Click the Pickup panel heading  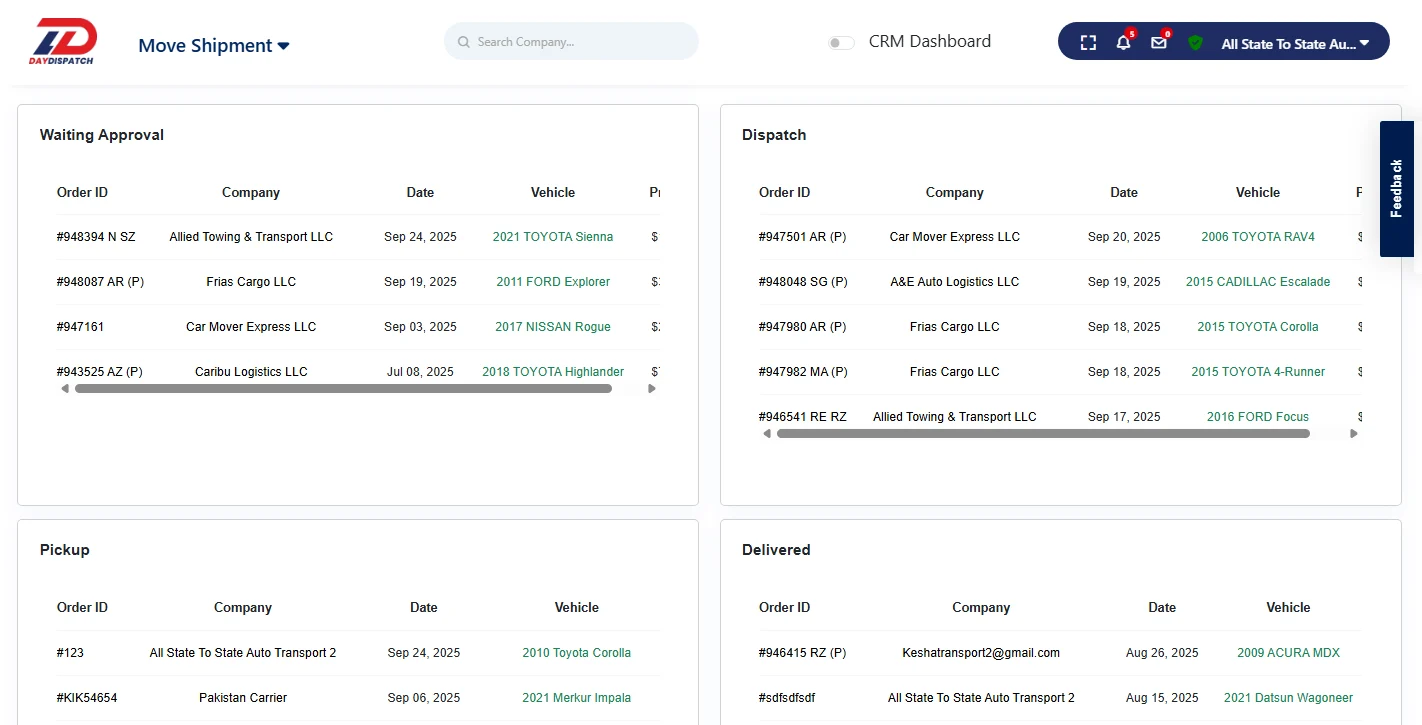pos(65,550)
